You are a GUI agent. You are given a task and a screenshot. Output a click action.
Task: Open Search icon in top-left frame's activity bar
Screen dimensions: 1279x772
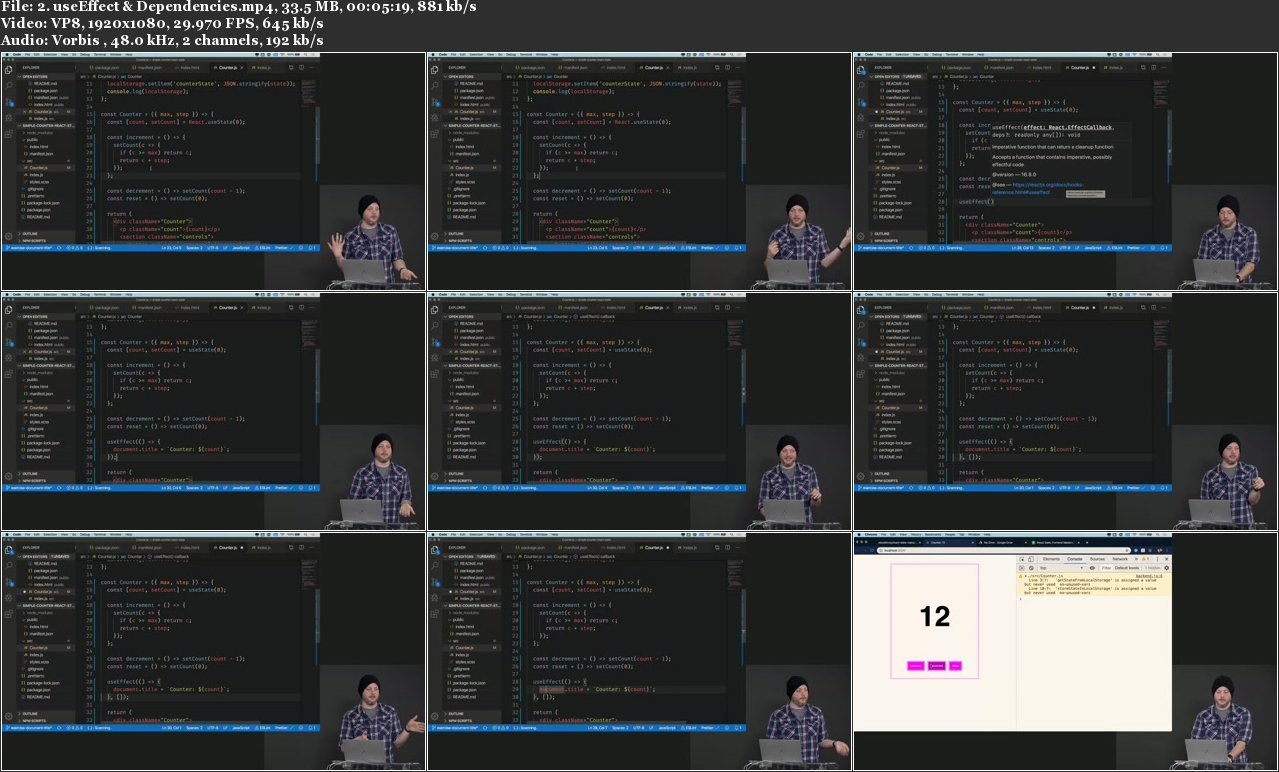click(9, 86)
